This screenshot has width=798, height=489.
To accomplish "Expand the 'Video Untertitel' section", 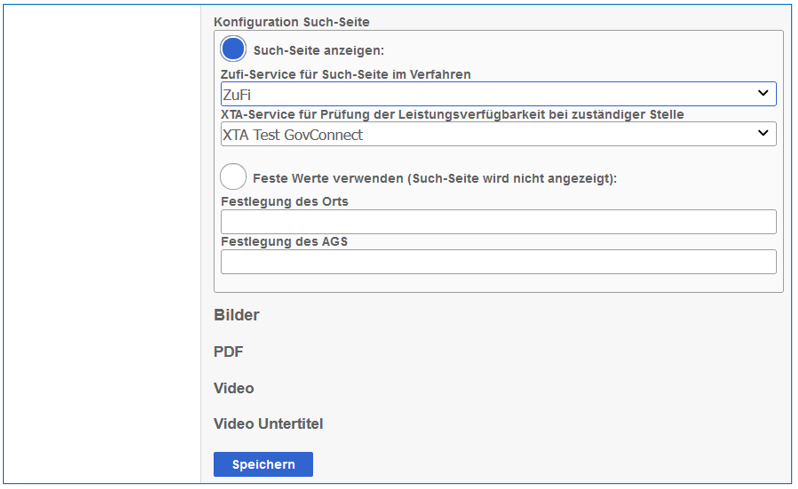I will coord(268,424).
